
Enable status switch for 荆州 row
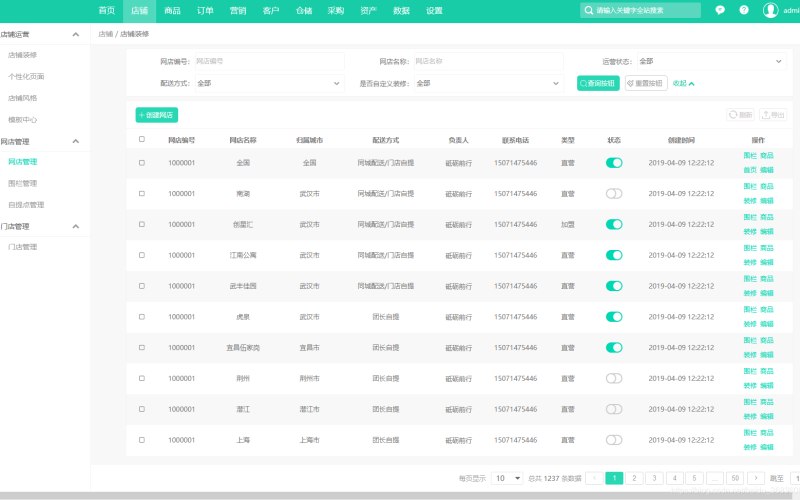pos(614,378)
